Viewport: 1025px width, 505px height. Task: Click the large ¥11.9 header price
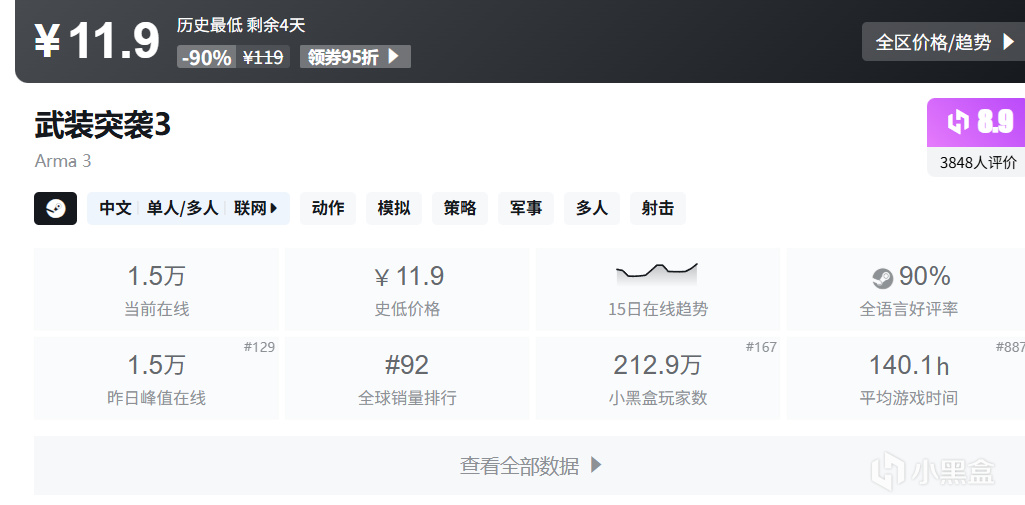pyautogui.click(x=97, y=41)
